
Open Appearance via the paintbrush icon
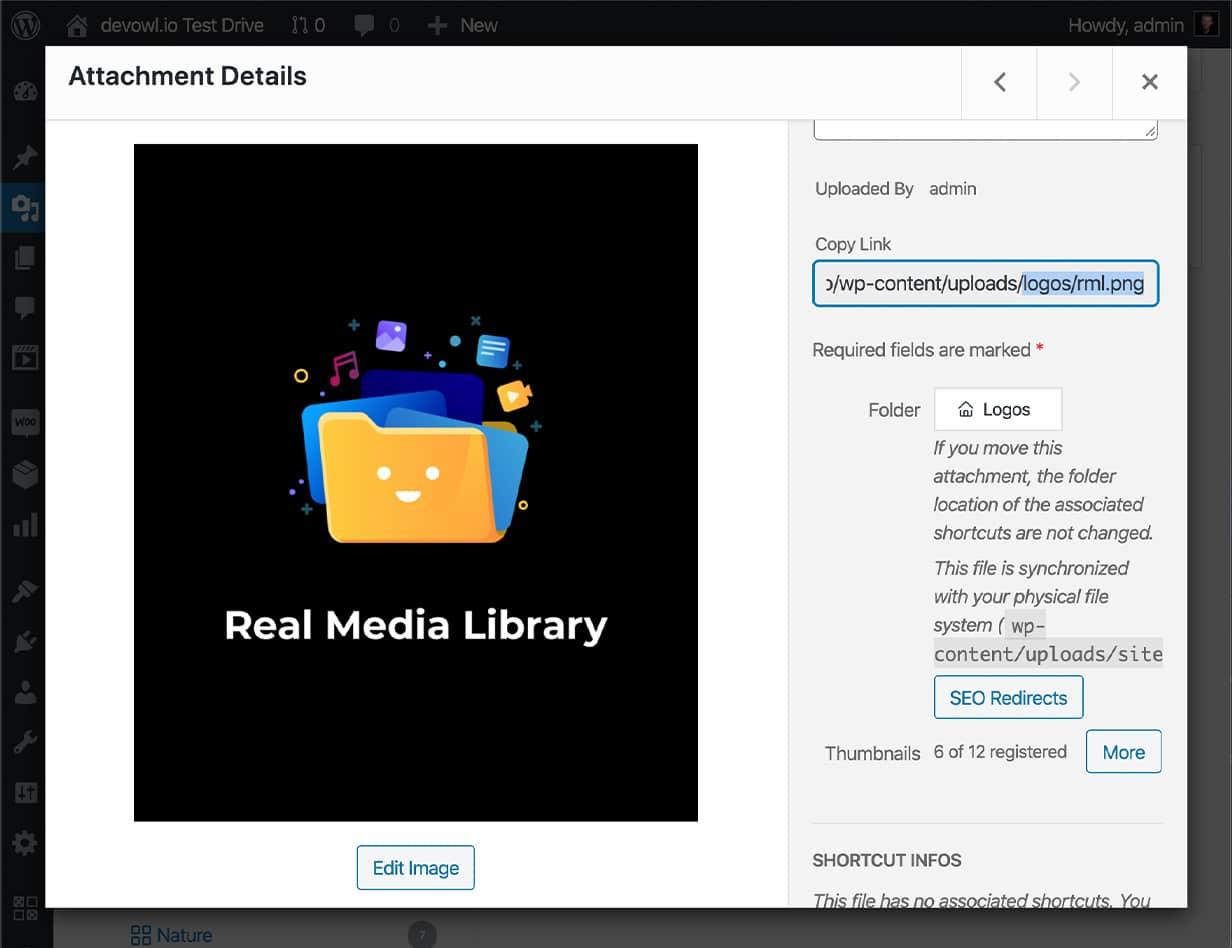(x=24, y=590)
